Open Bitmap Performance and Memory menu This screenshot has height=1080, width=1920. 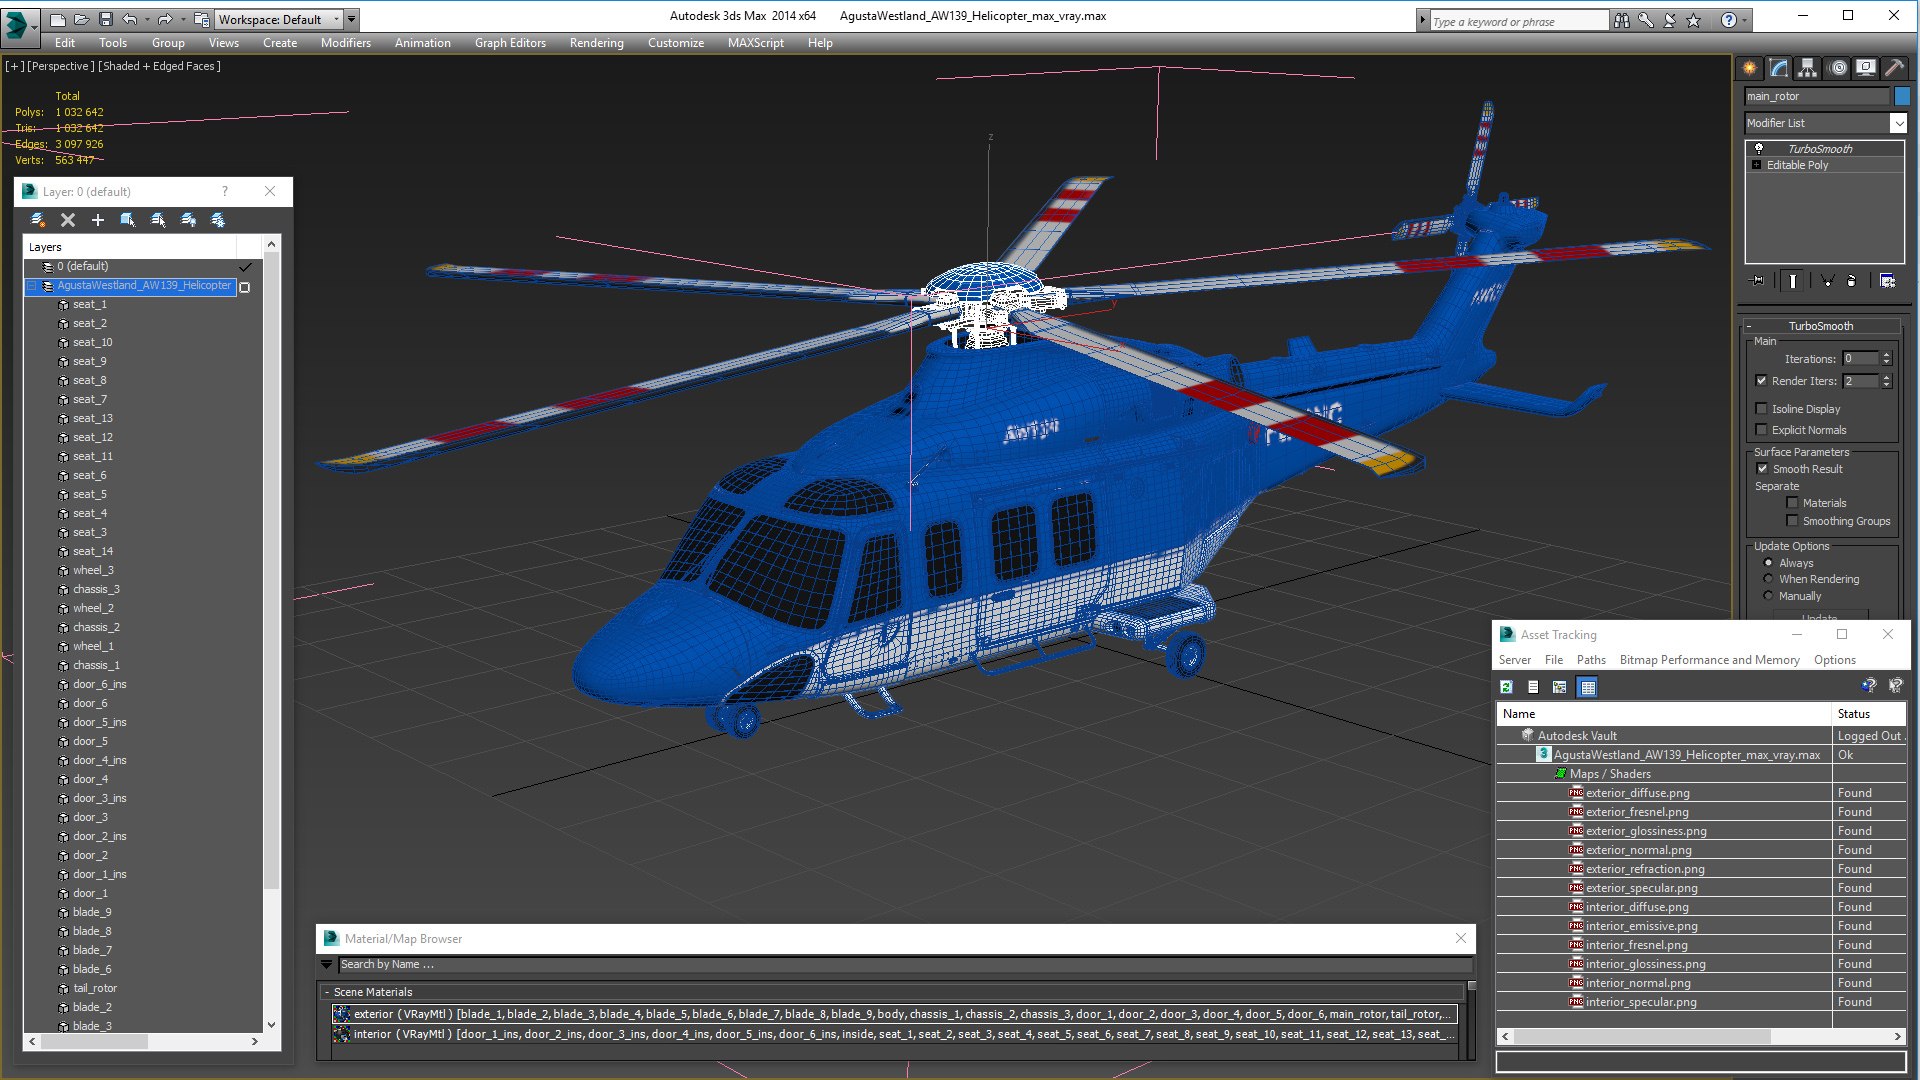point(1710,660)
